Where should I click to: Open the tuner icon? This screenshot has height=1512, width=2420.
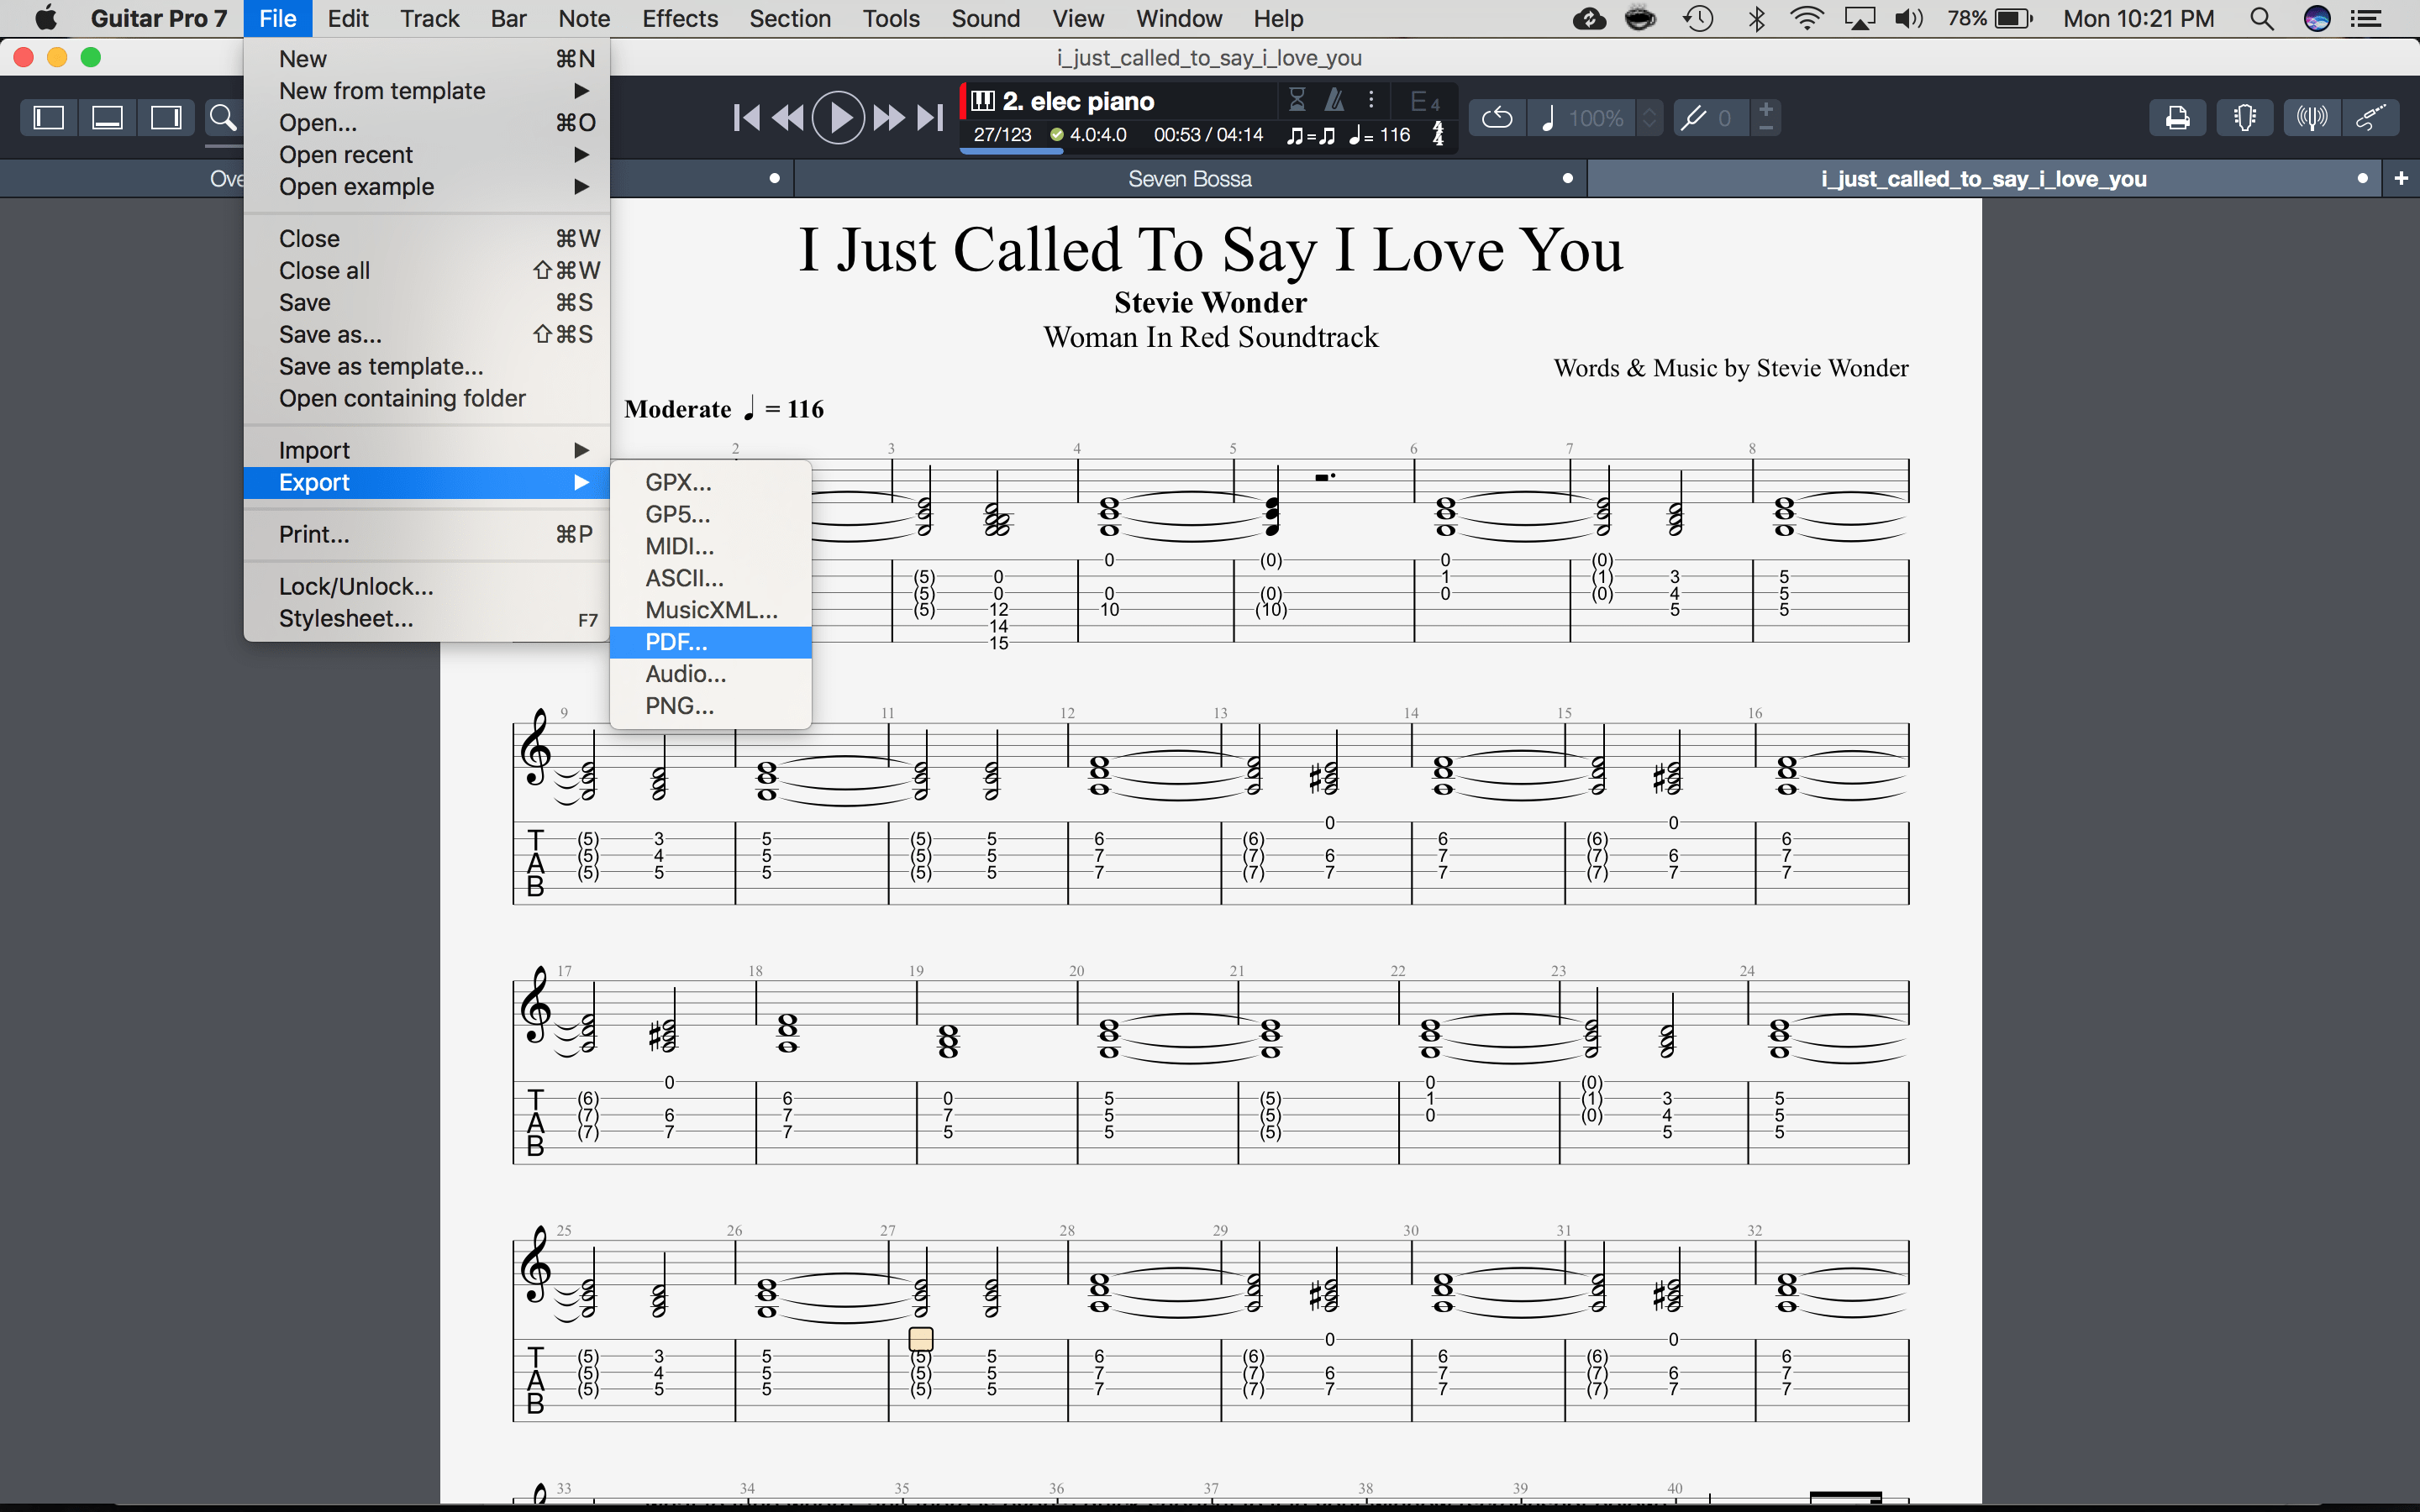click(2312, 118)
